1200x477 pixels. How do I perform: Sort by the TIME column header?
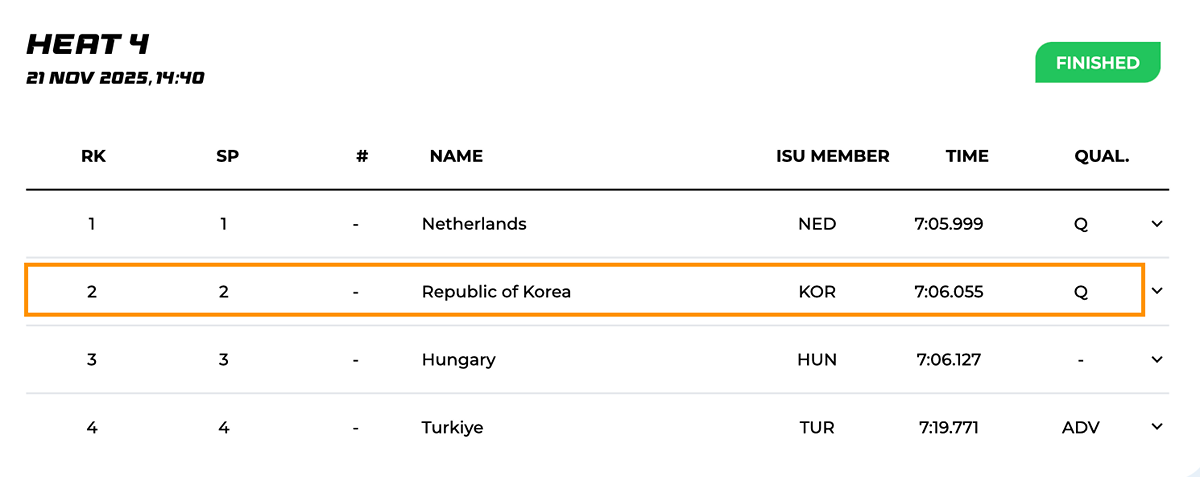(967, 156)
